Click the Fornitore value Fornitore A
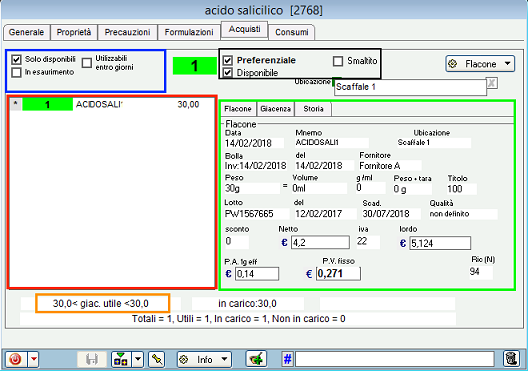Screen dimensions: 528x371 pyautogui.click(x=390, y=166)
